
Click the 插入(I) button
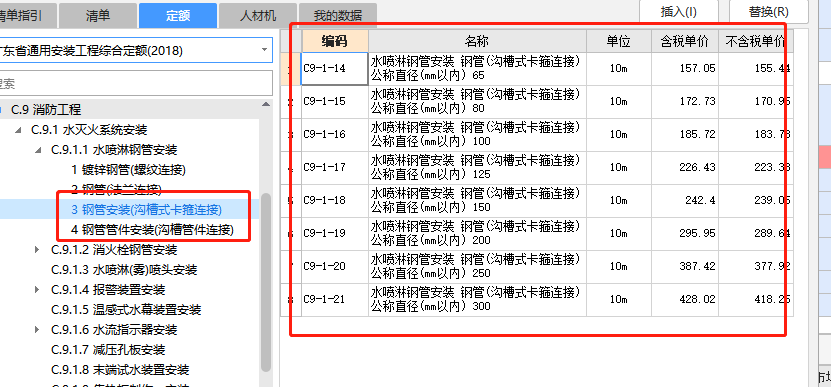point(679,12)
